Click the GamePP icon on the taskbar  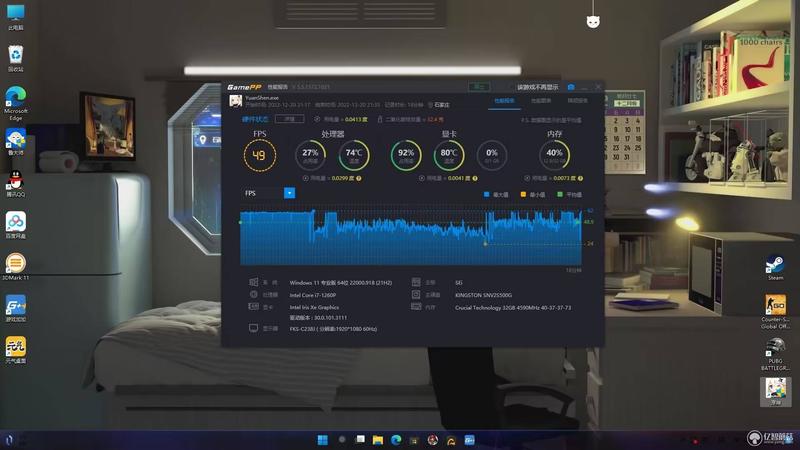click(470, 440)
